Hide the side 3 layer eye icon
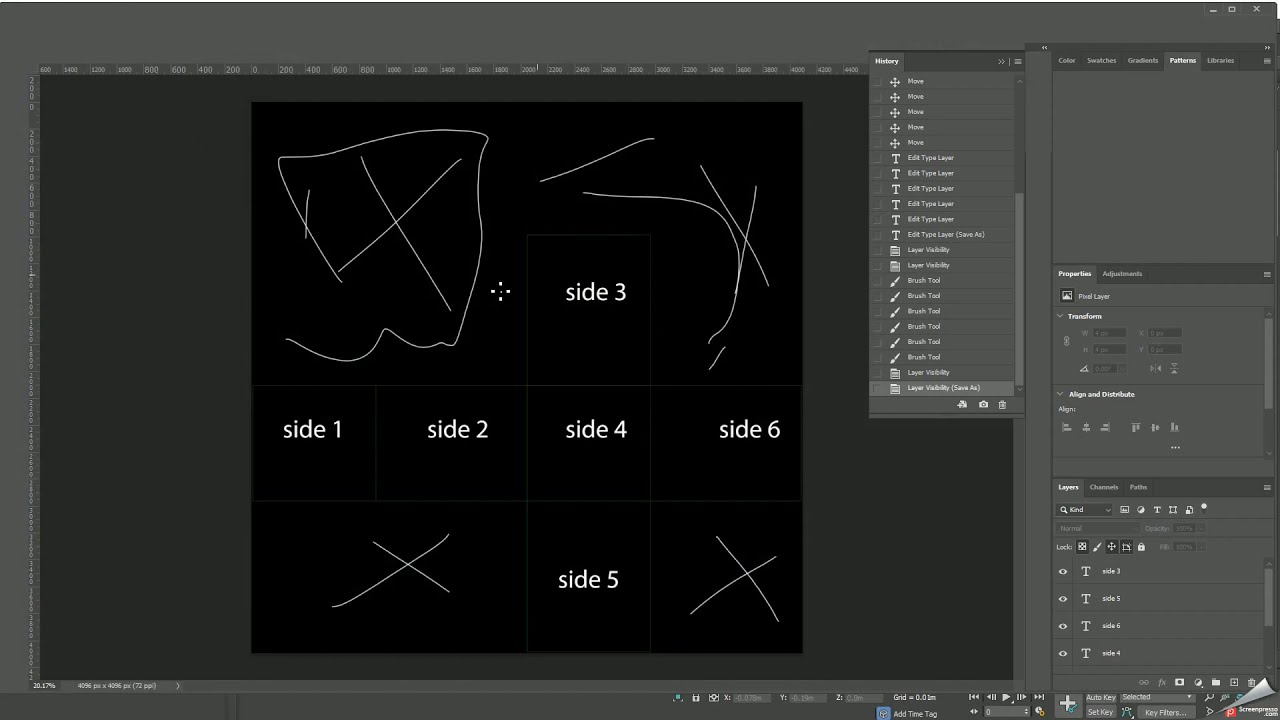 (1063, 572)
